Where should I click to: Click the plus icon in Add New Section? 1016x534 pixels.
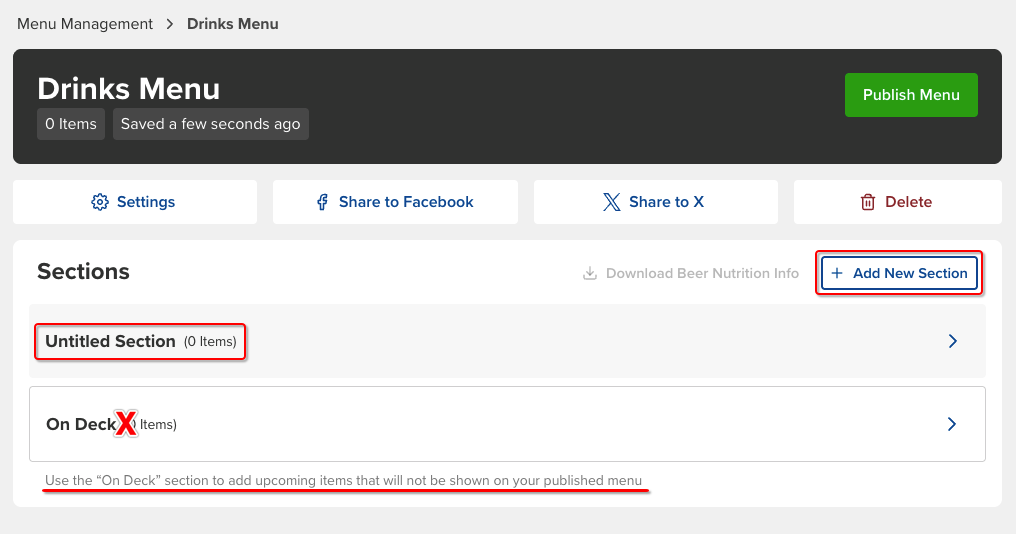coord(837,273)
